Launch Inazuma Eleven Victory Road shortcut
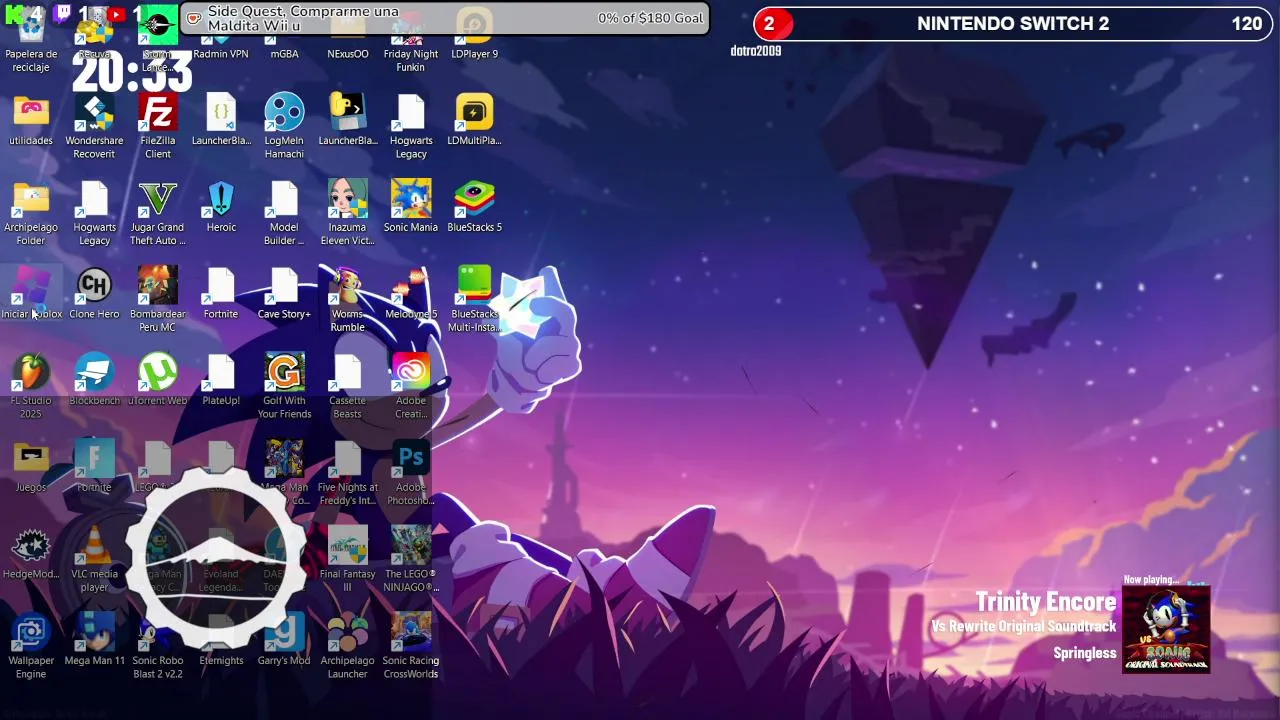 [x=348, y=214]
